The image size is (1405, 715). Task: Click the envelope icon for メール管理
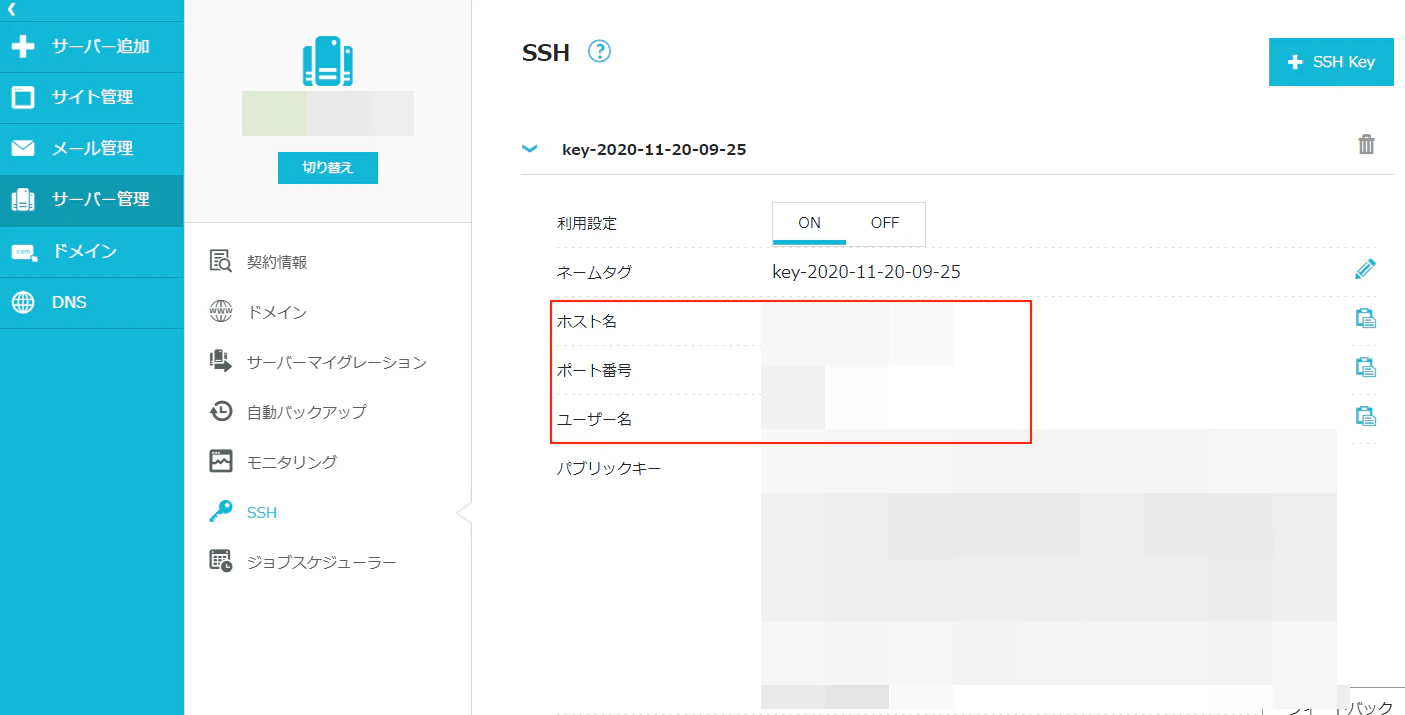(23, 149)
